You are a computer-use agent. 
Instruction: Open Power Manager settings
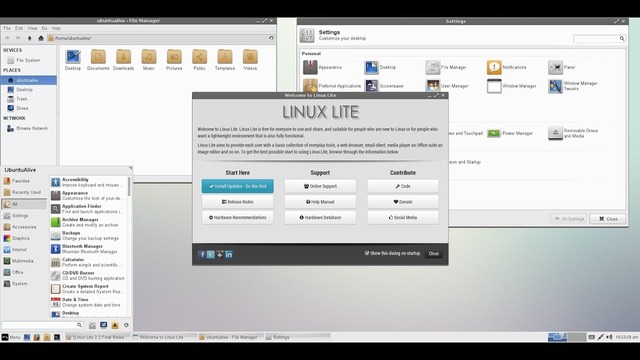pos(510,133)
